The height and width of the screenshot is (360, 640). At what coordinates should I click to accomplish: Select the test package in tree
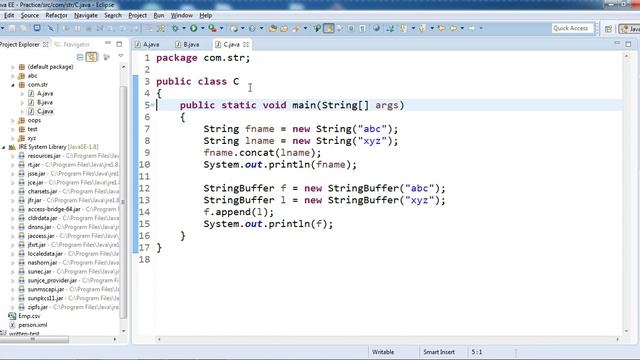(32, 129)
